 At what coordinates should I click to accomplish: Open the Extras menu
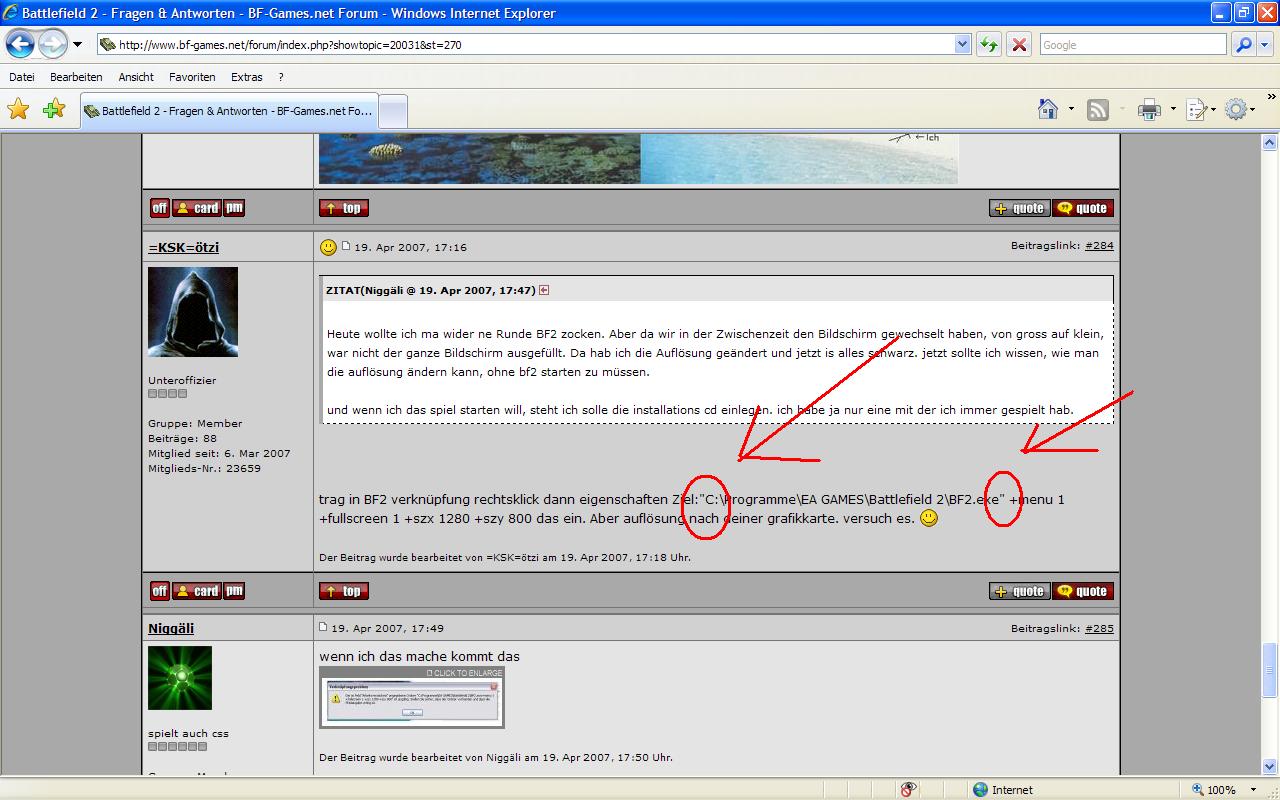246,77
